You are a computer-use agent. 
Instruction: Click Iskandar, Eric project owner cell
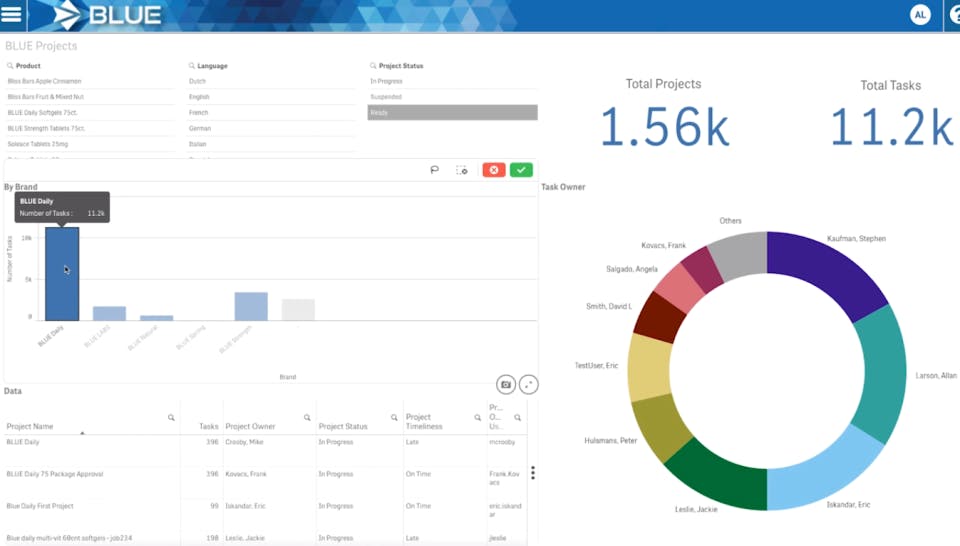tap(246, 506)
